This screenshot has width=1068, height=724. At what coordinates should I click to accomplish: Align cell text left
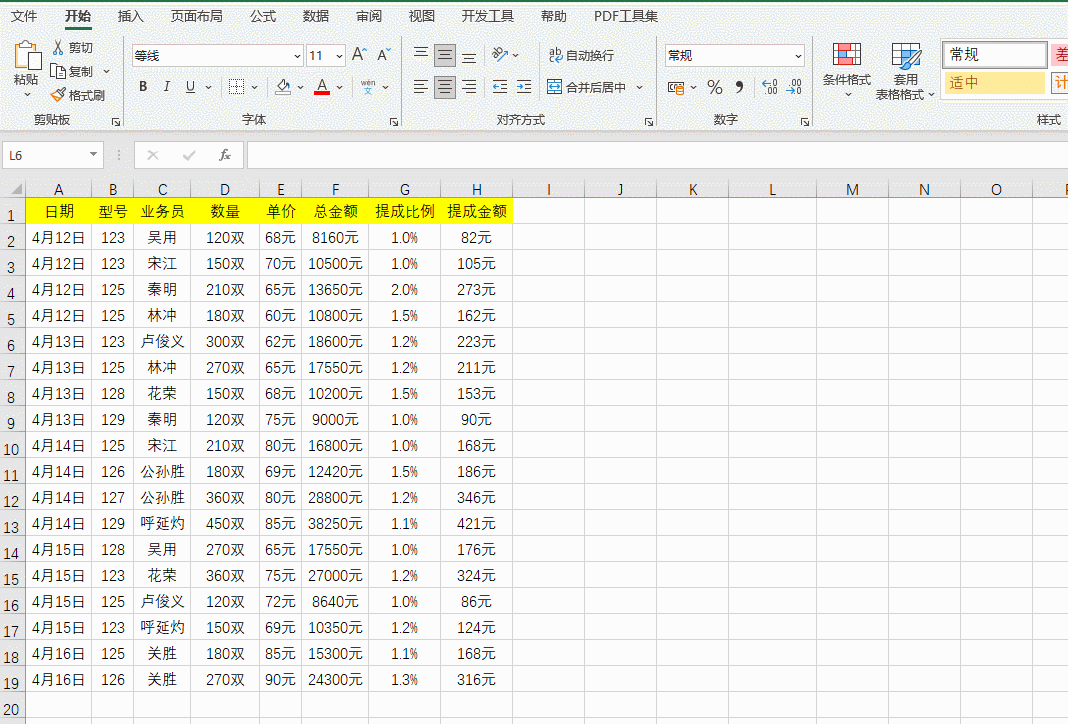(x=421, y=86)
